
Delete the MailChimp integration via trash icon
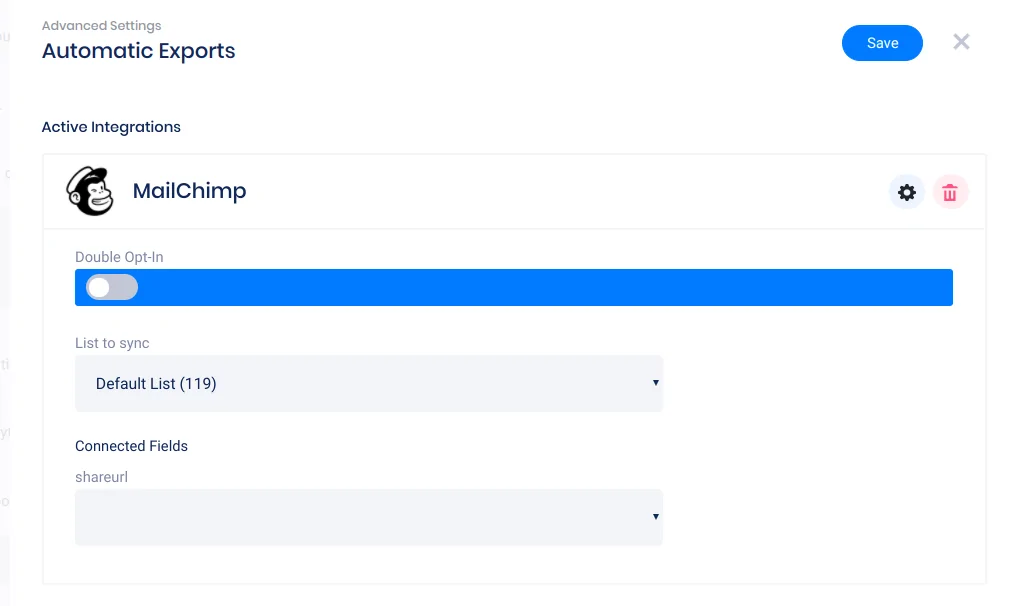point(950,192)
